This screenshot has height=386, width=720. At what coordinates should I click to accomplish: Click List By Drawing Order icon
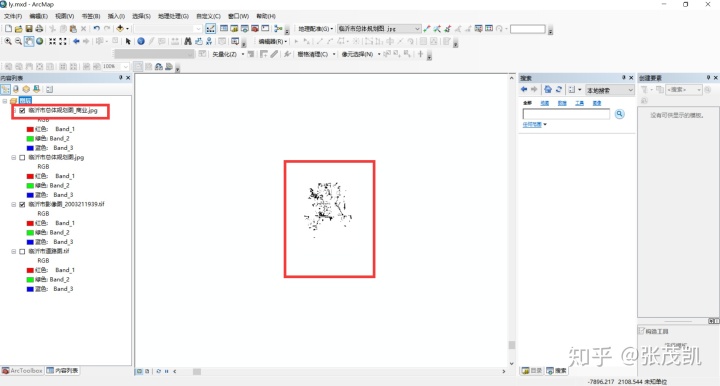6,89
